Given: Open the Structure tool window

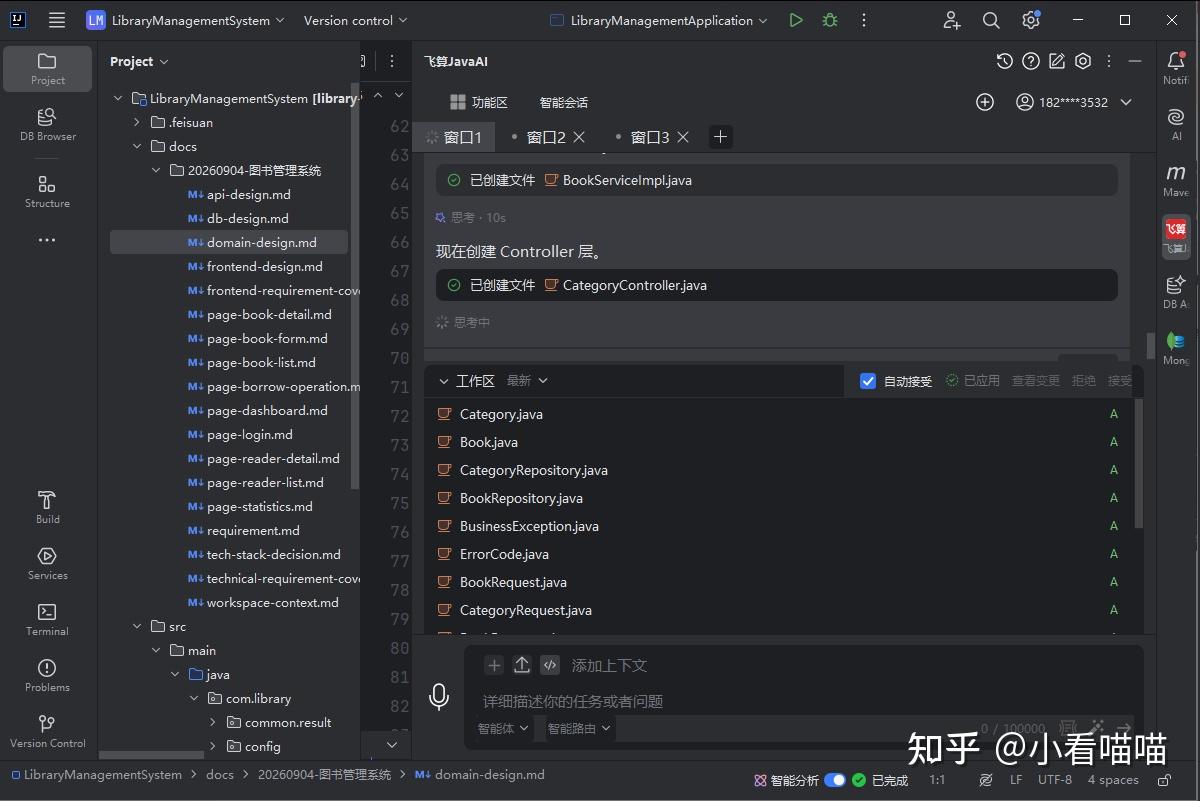Looking at the screenshot, I should (47, 192).
